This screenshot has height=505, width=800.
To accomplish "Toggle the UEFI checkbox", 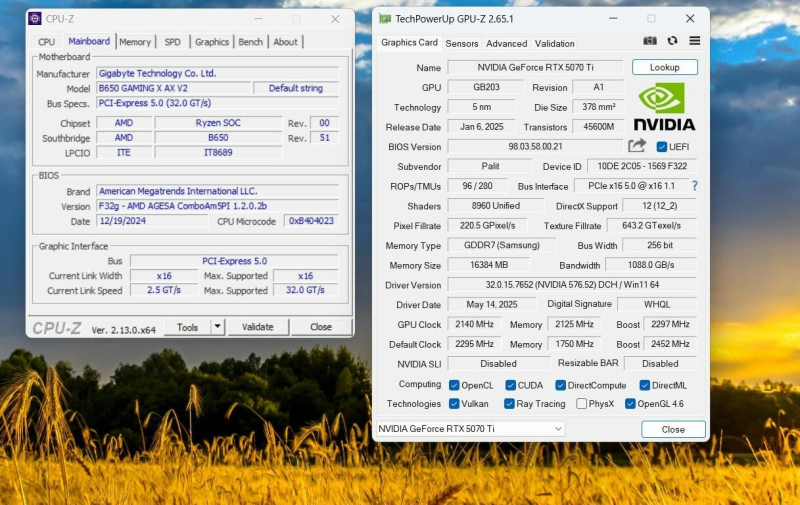I will 661,147.
